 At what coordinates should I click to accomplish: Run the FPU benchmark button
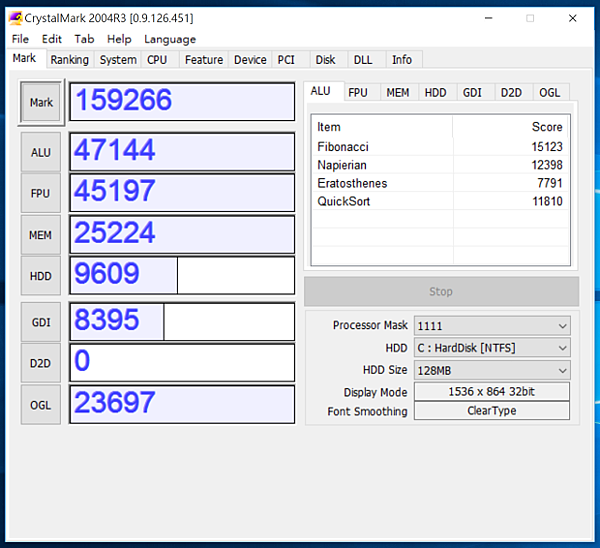[41, 193]
